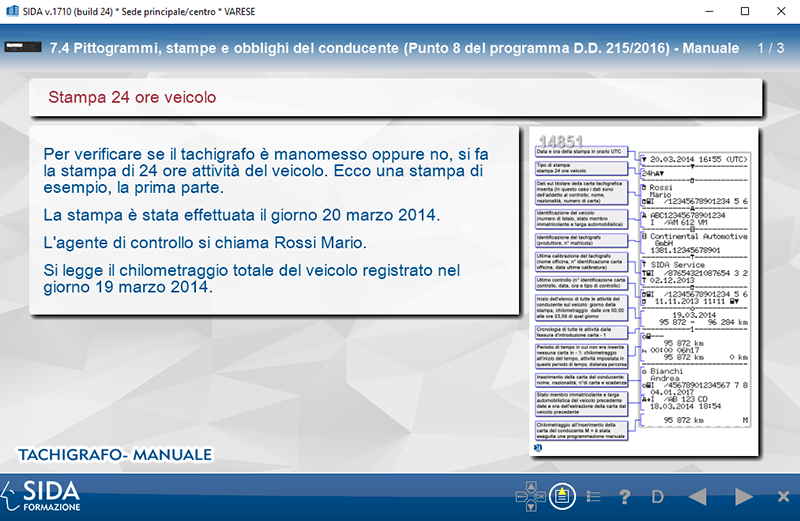800x521 pixels.
Task: Go to previous slide with left arrow
Action: (698, 496)
